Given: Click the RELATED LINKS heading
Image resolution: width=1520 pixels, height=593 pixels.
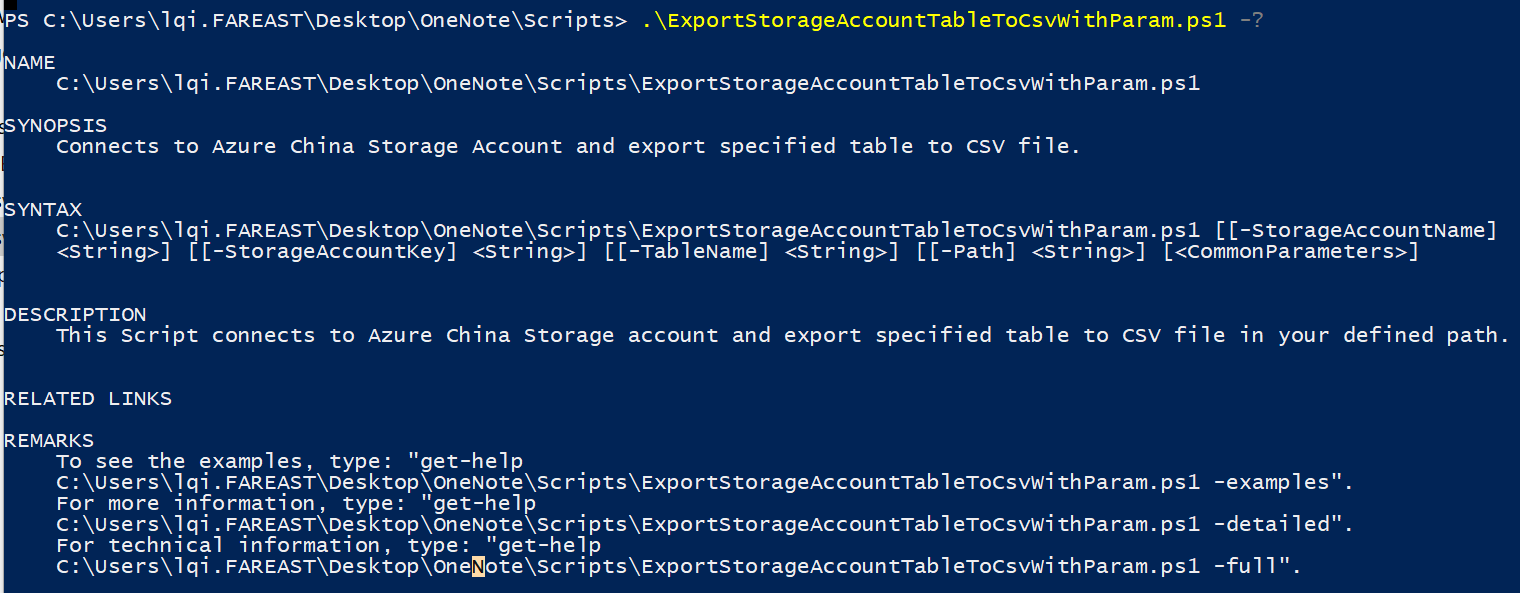Looking at the screenshot, I should (x=88, y=399).
